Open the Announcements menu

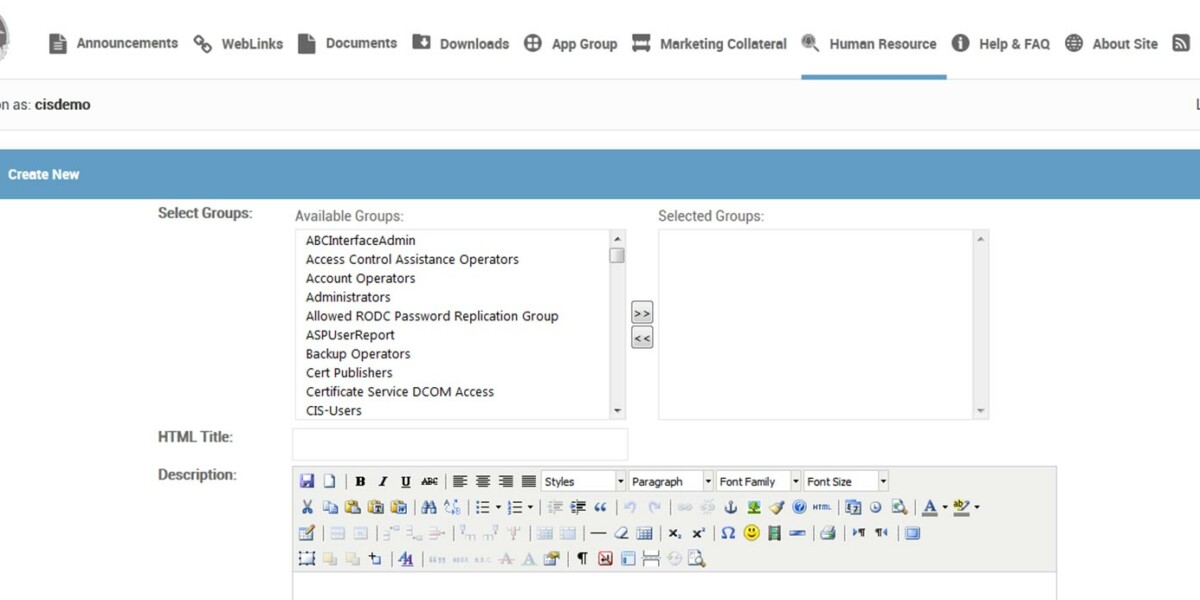pos(126,43)
